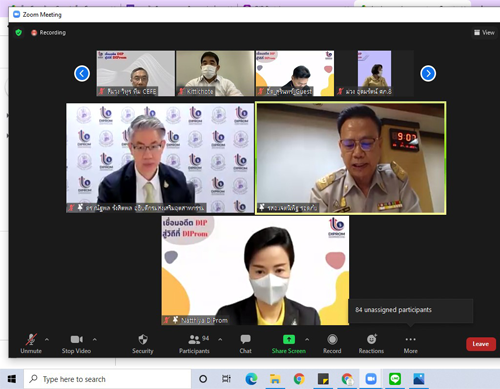Click the green encryption shield icon
500x389 pixels.
(x=19, y=32)
